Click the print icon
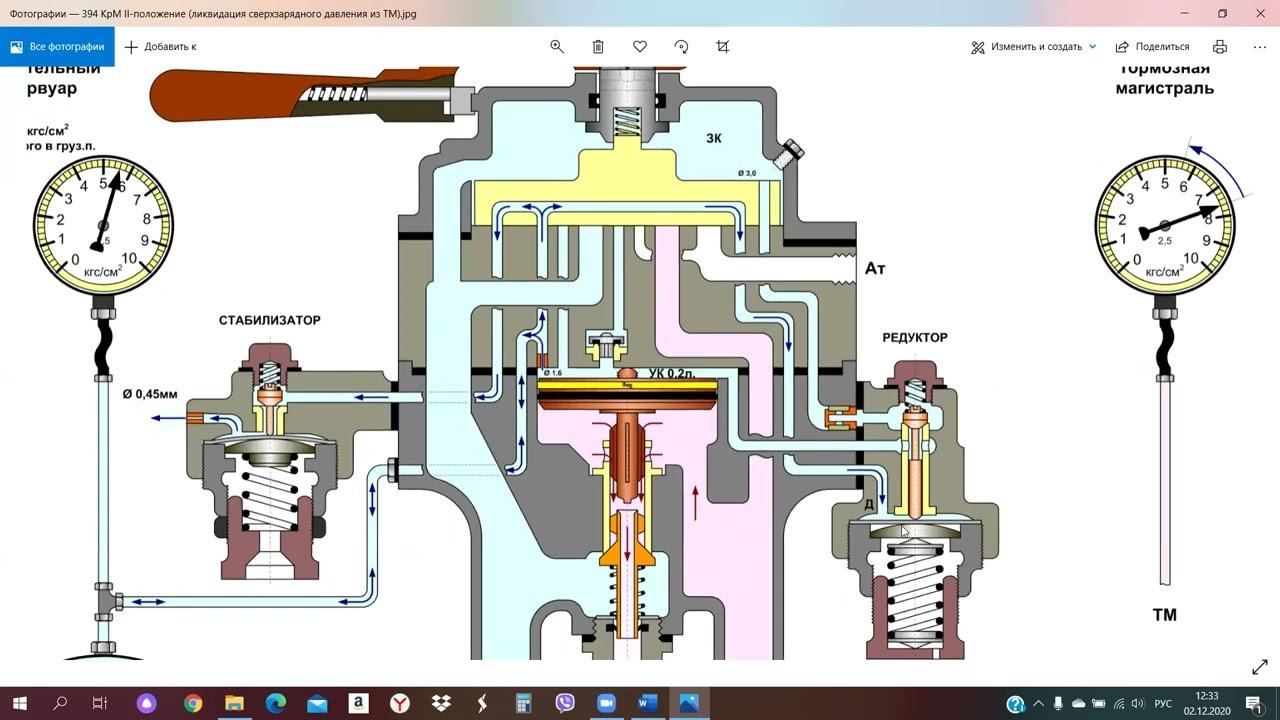This screenshot has width=1280, height=720. click(x=1219, y=47)
